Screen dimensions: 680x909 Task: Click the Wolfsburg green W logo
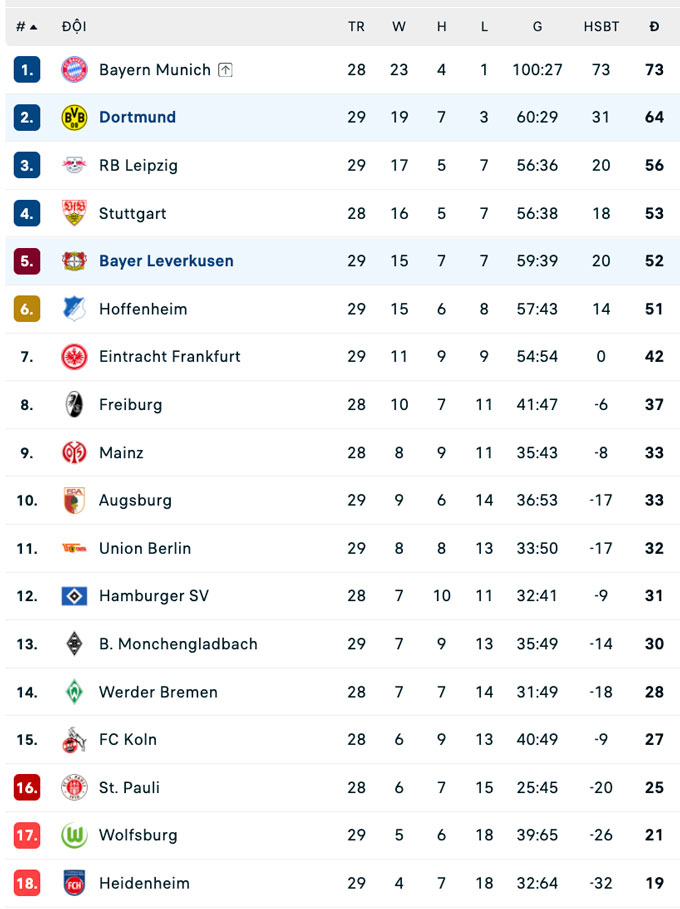[x=74, y=835]
